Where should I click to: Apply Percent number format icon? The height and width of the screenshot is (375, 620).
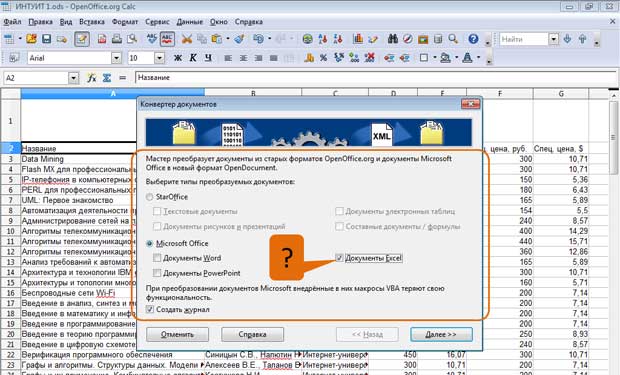tap(323, 58)
